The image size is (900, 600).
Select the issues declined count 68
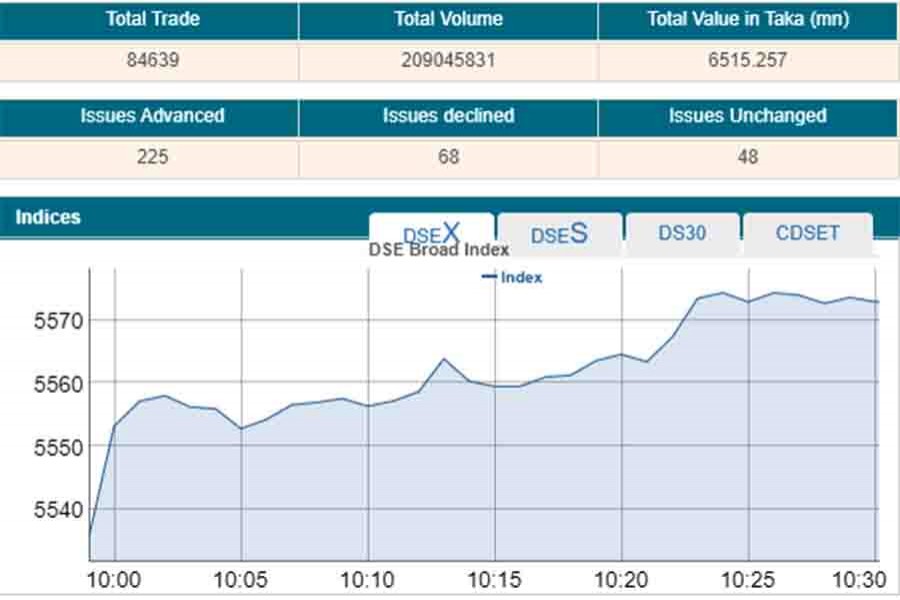(448, 157)
